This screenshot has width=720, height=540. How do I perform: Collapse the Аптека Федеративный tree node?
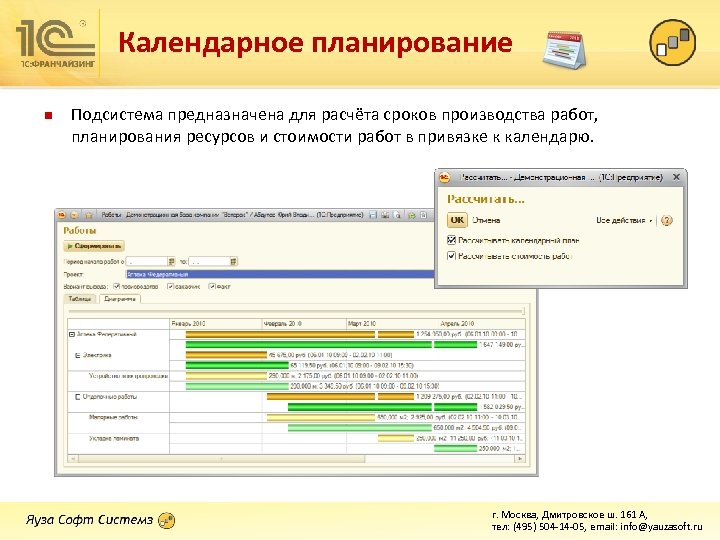[x=72, y=334]
